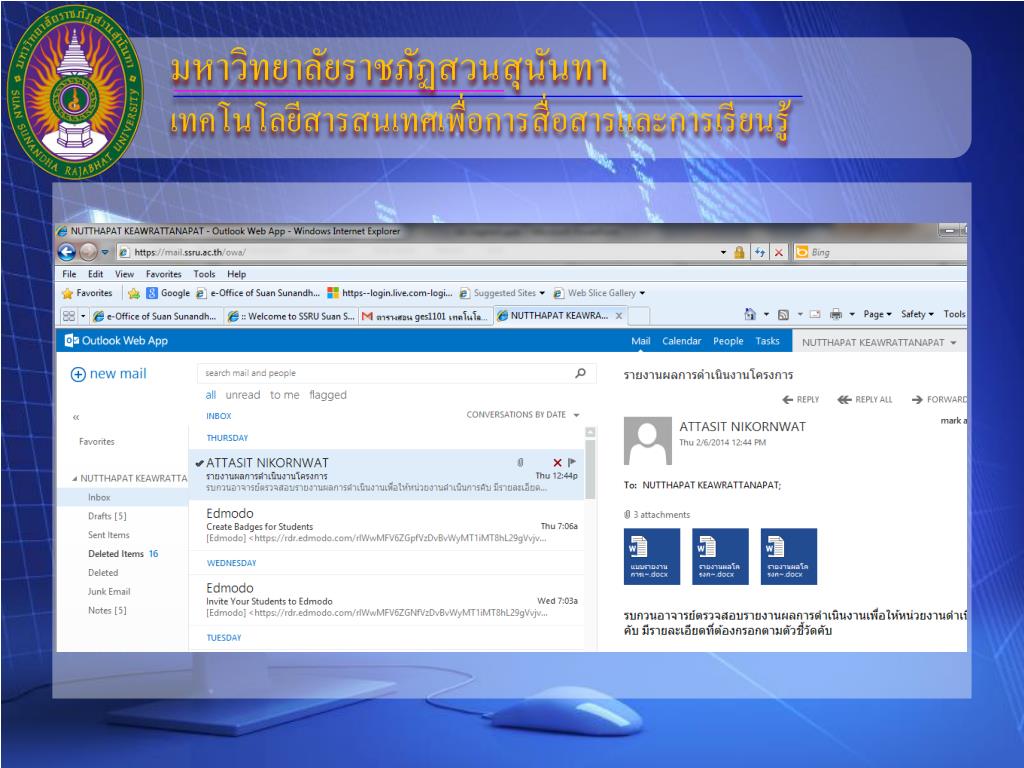
Task: Click the Print icon in command bar
Action: [836, 314]
